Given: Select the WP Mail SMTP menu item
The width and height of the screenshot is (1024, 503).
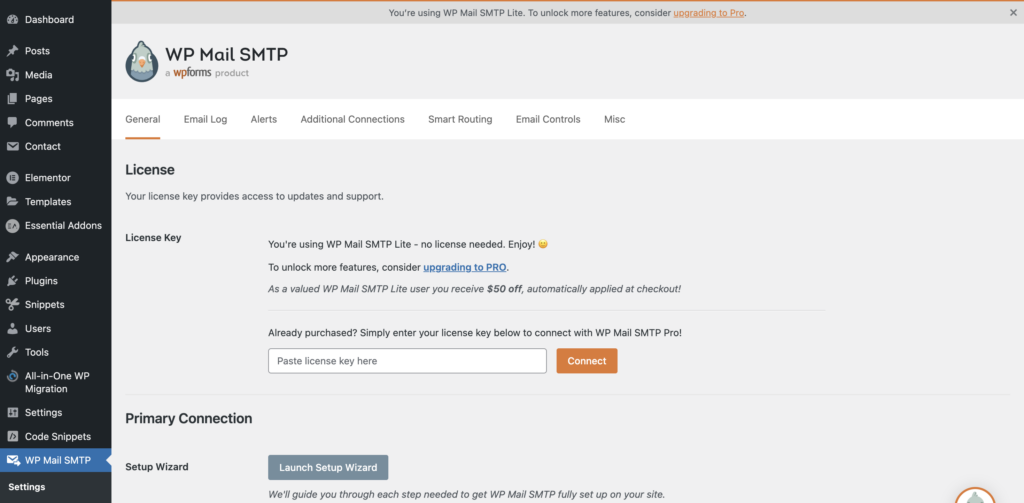Looking at the screenshot, I should point(56,461).
